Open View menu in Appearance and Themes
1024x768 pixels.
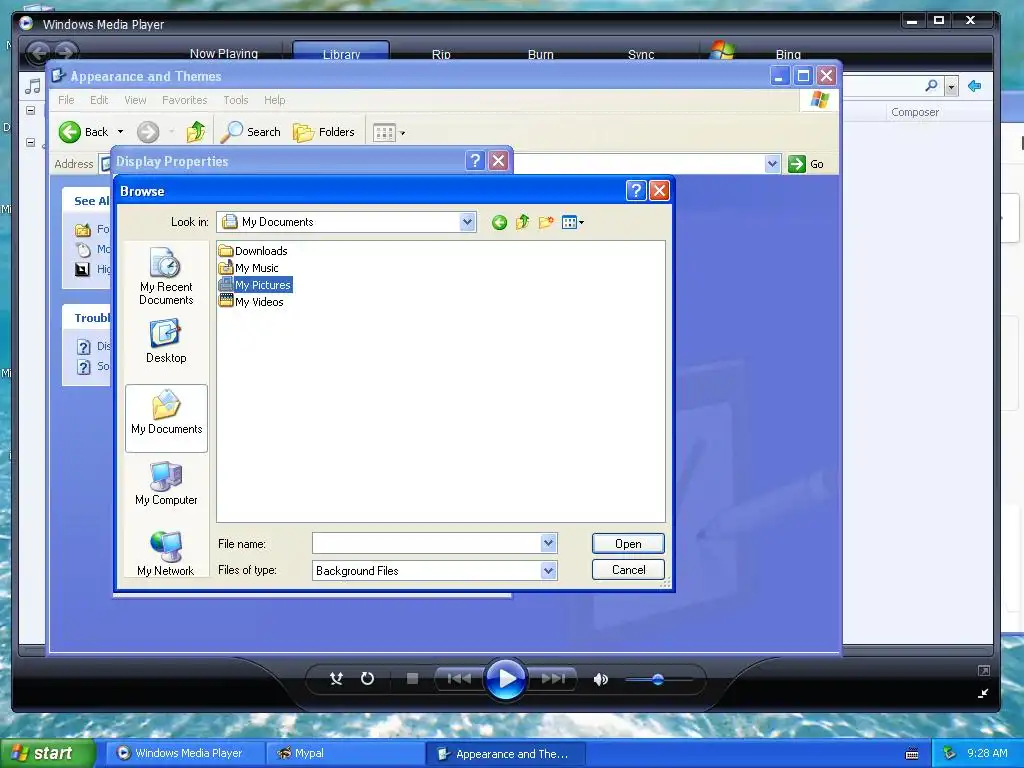135,100
